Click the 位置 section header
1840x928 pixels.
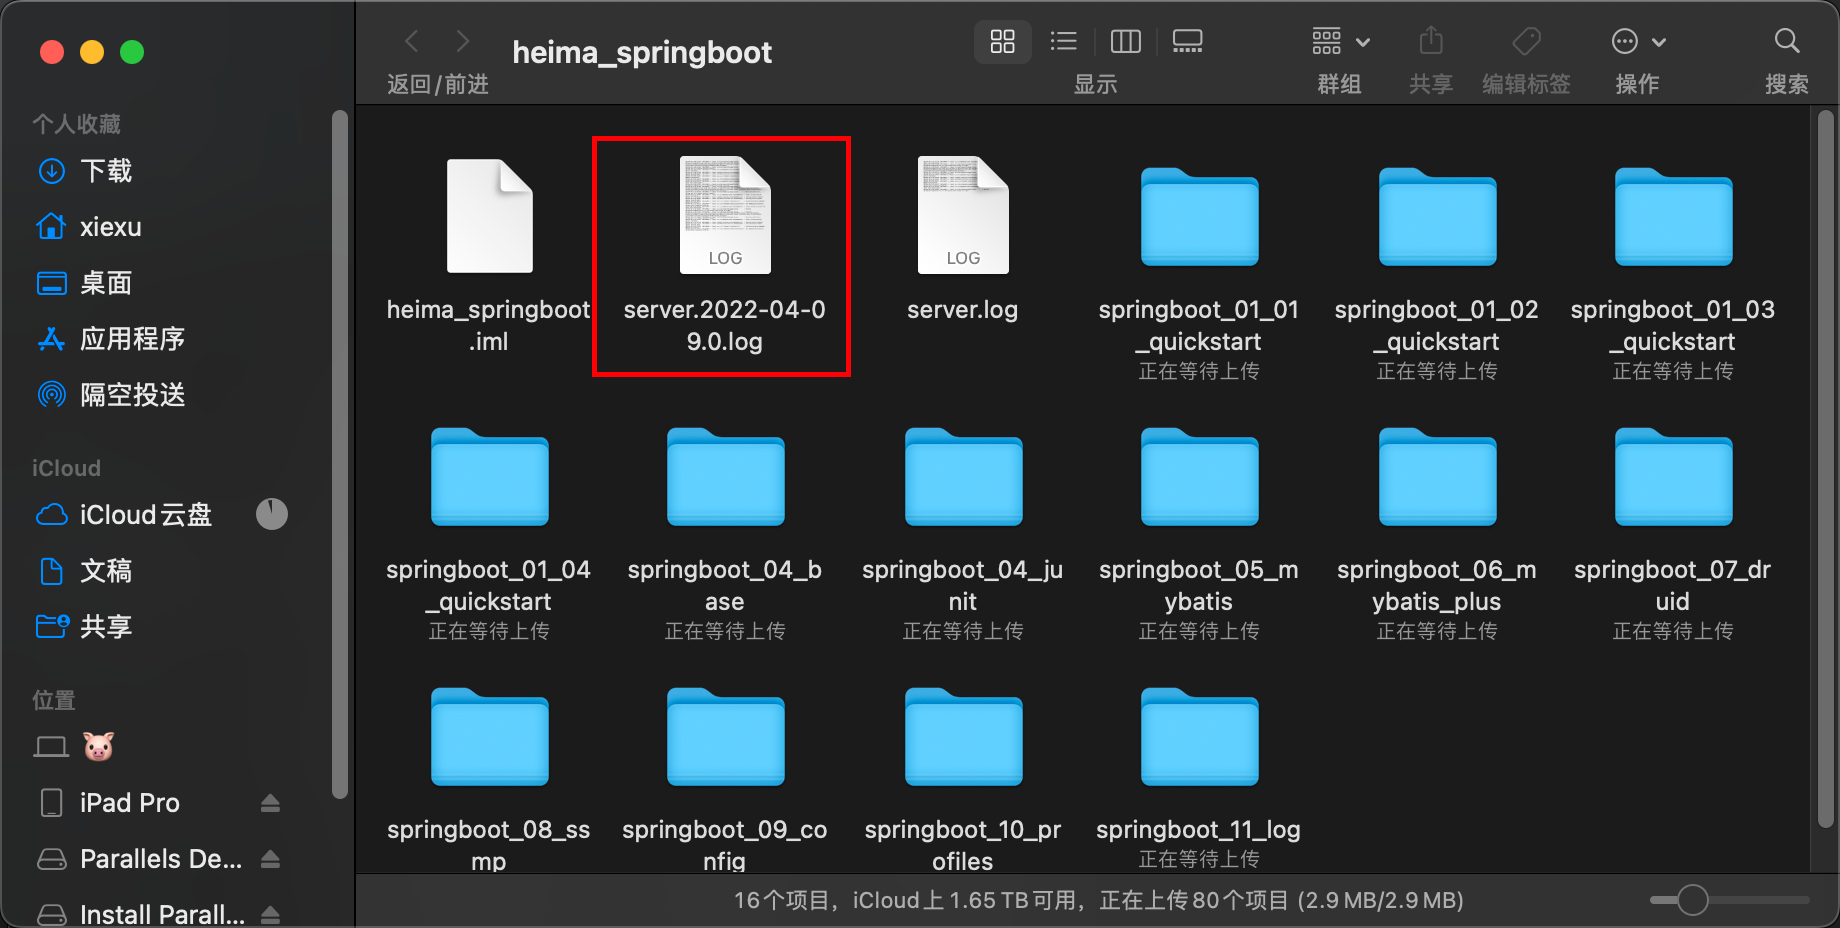coord(54,700)
